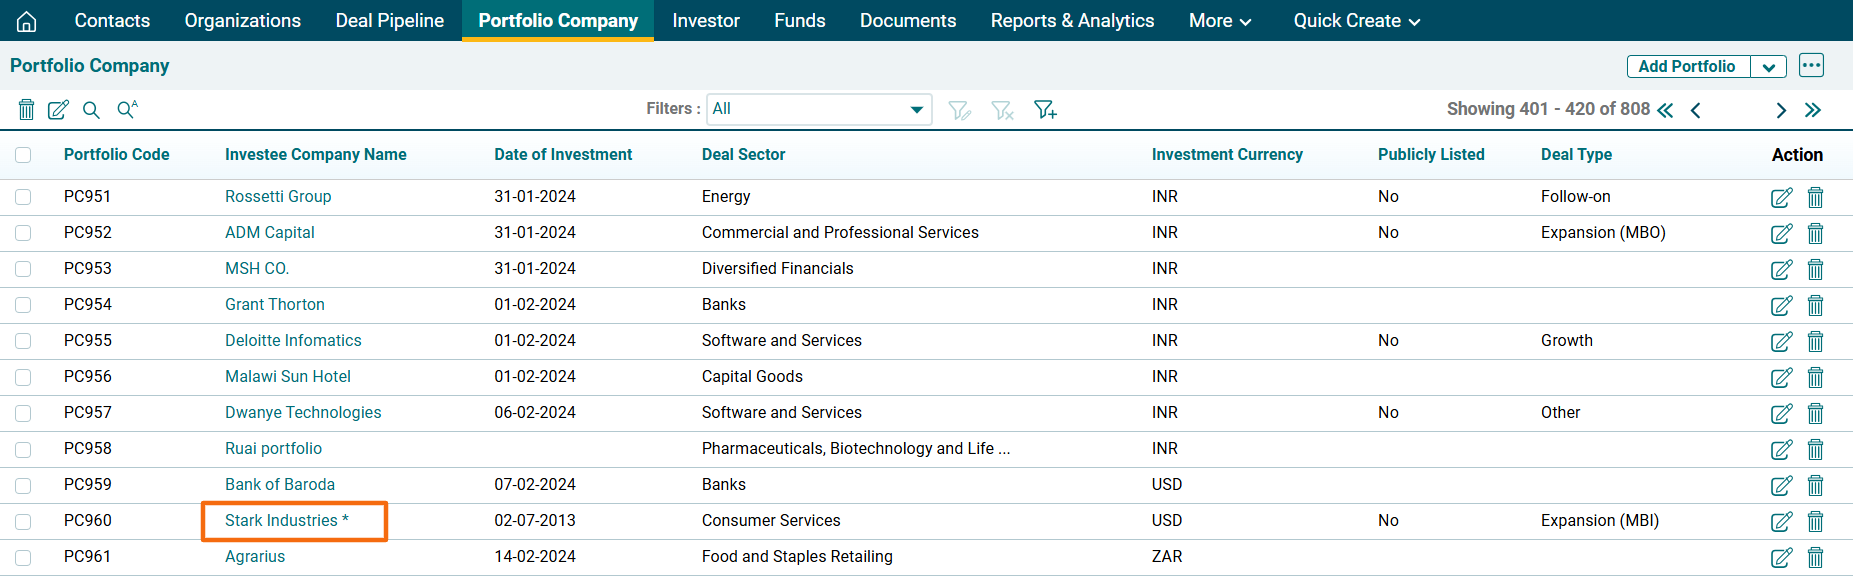The width and height of the screenshot is (1853, 576).
Task: Open the Filters dropdown showing All
Action: (x=819, y=109)
